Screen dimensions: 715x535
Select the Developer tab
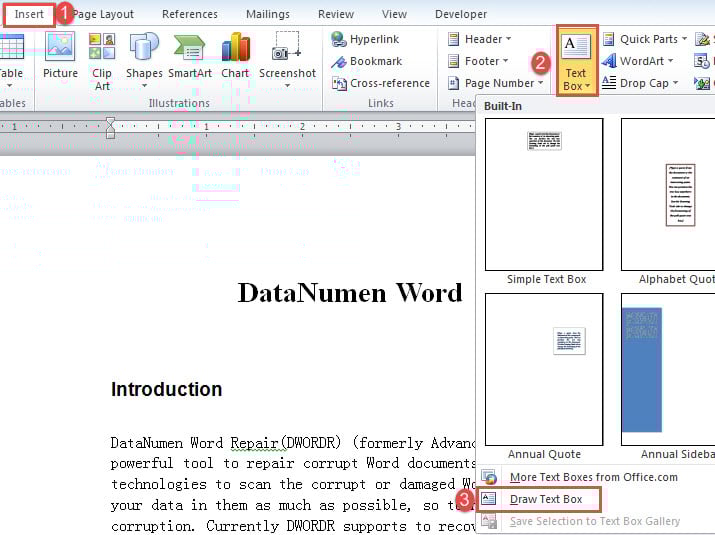point(461,14)
